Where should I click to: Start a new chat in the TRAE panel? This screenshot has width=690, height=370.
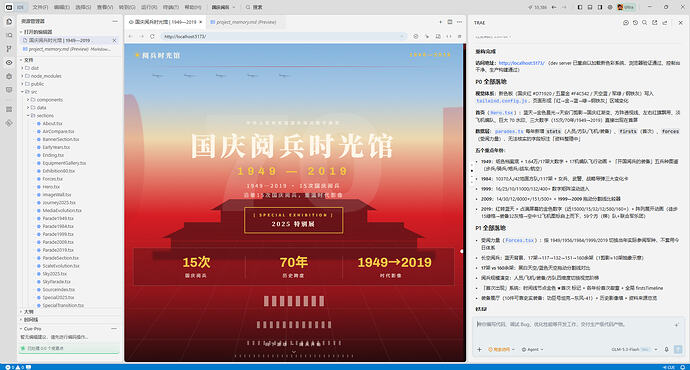(626, 22)
